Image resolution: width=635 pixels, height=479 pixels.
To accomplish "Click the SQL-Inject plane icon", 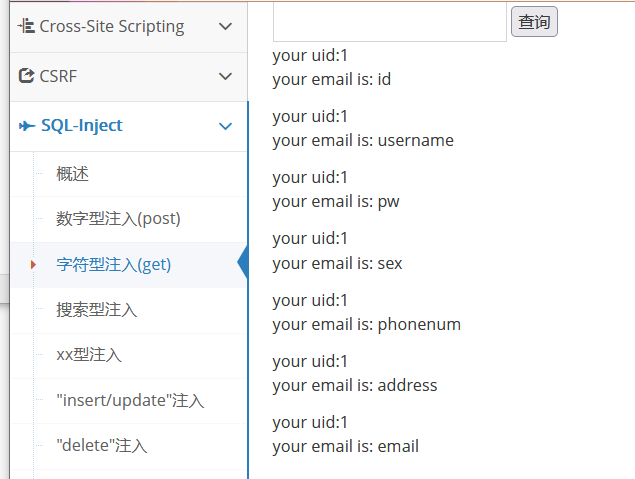I will coord(26,125).
